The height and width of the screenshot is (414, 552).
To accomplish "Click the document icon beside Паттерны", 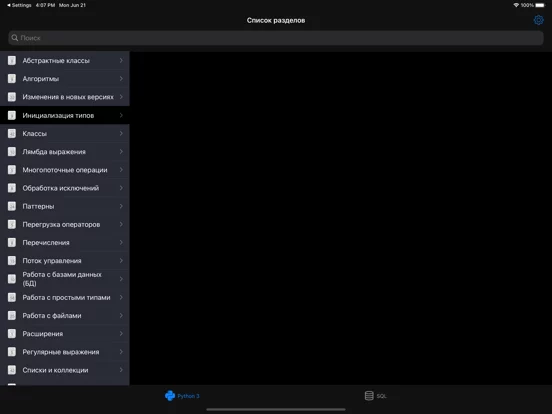I will 12,206.
